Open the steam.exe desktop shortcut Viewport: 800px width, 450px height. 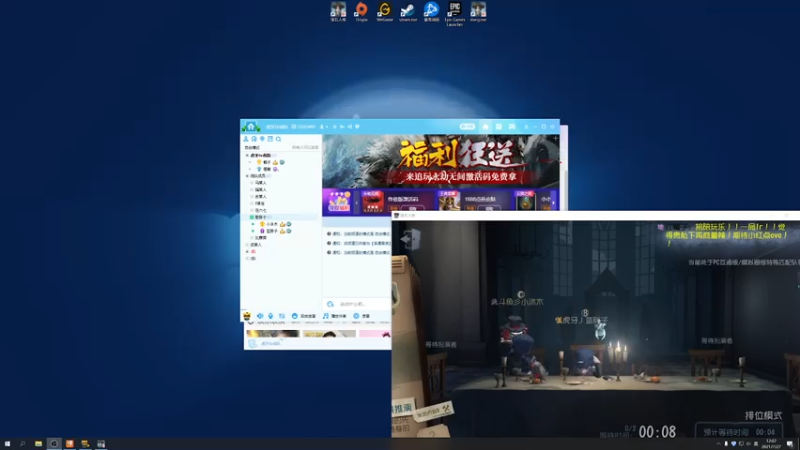[x=408, y=11]
